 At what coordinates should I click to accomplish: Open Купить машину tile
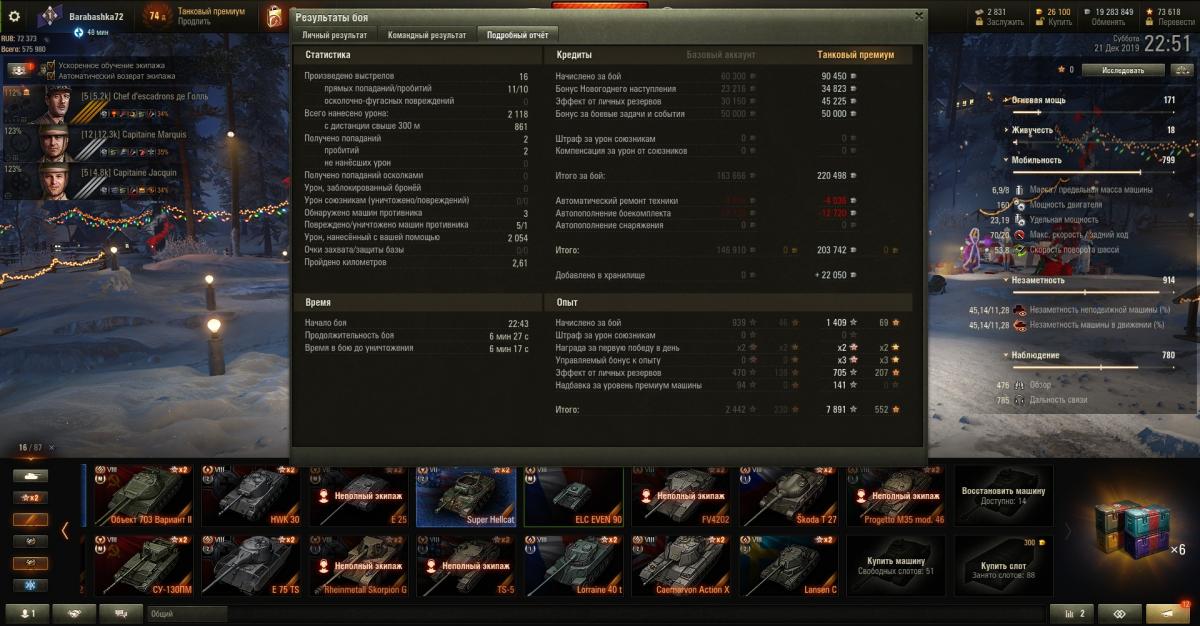click(895, 566)
